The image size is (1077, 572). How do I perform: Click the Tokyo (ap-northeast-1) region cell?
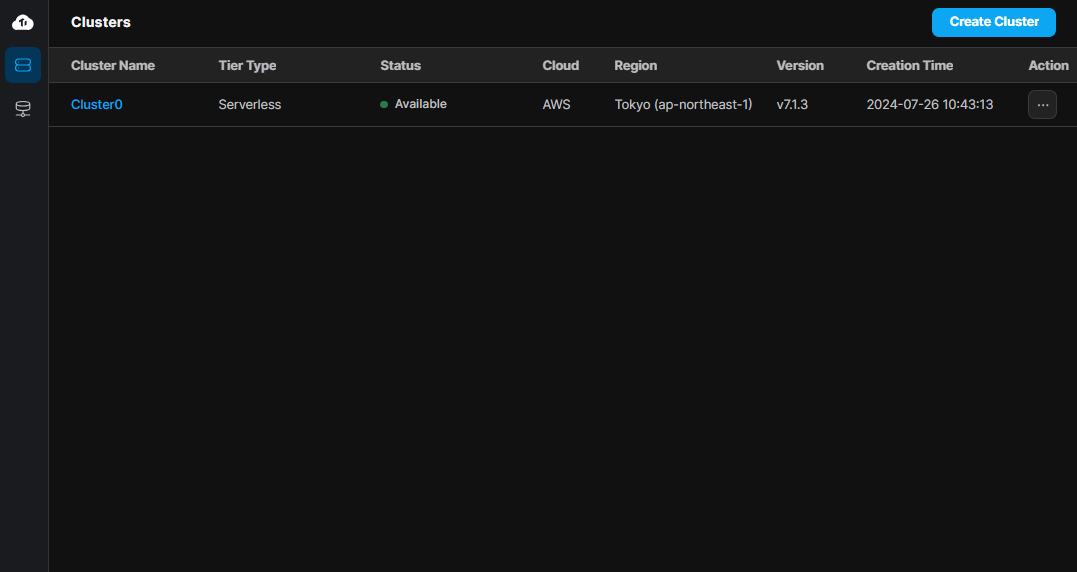click(683, 104)
